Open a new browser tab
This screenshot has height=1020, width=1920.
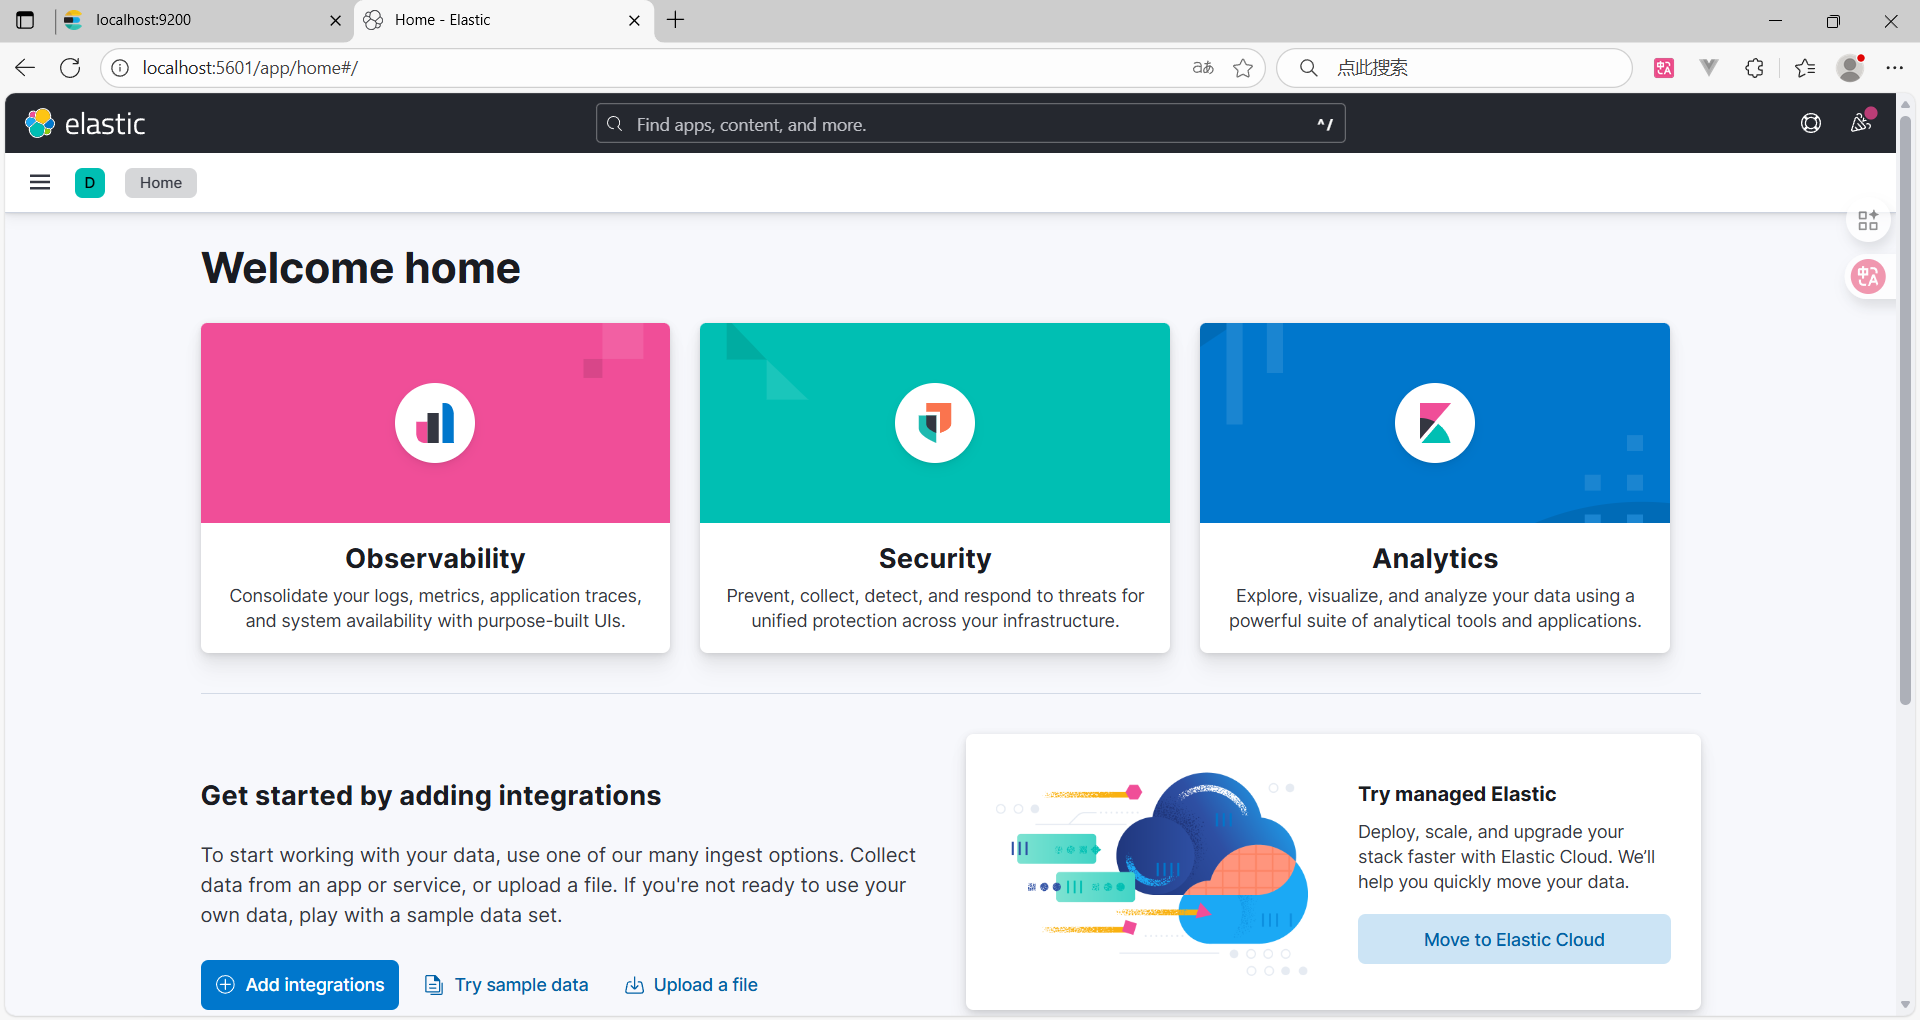coord(676,20)
